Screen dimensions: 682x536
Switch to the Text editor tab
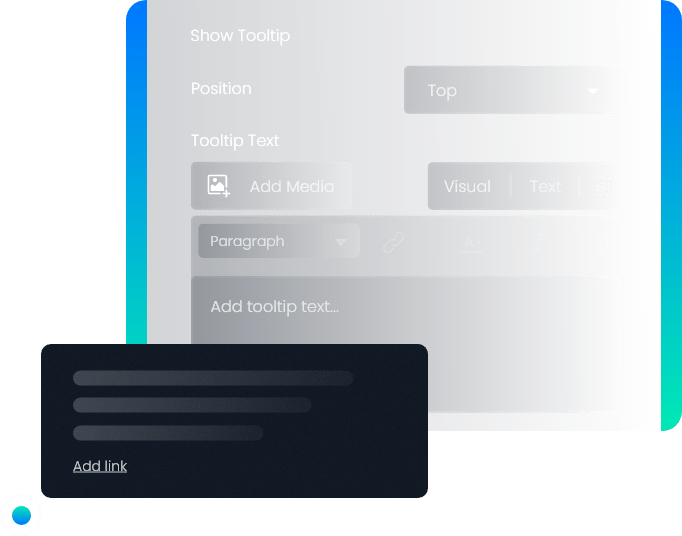[x=545, y=187]
